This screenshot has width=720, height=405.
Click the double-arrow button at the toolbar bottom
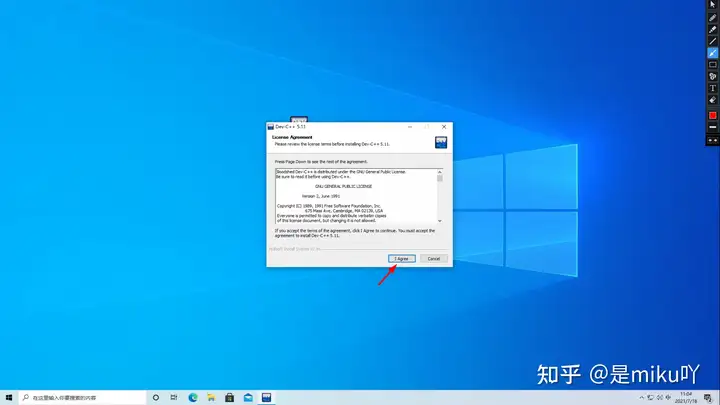point(712,141)
